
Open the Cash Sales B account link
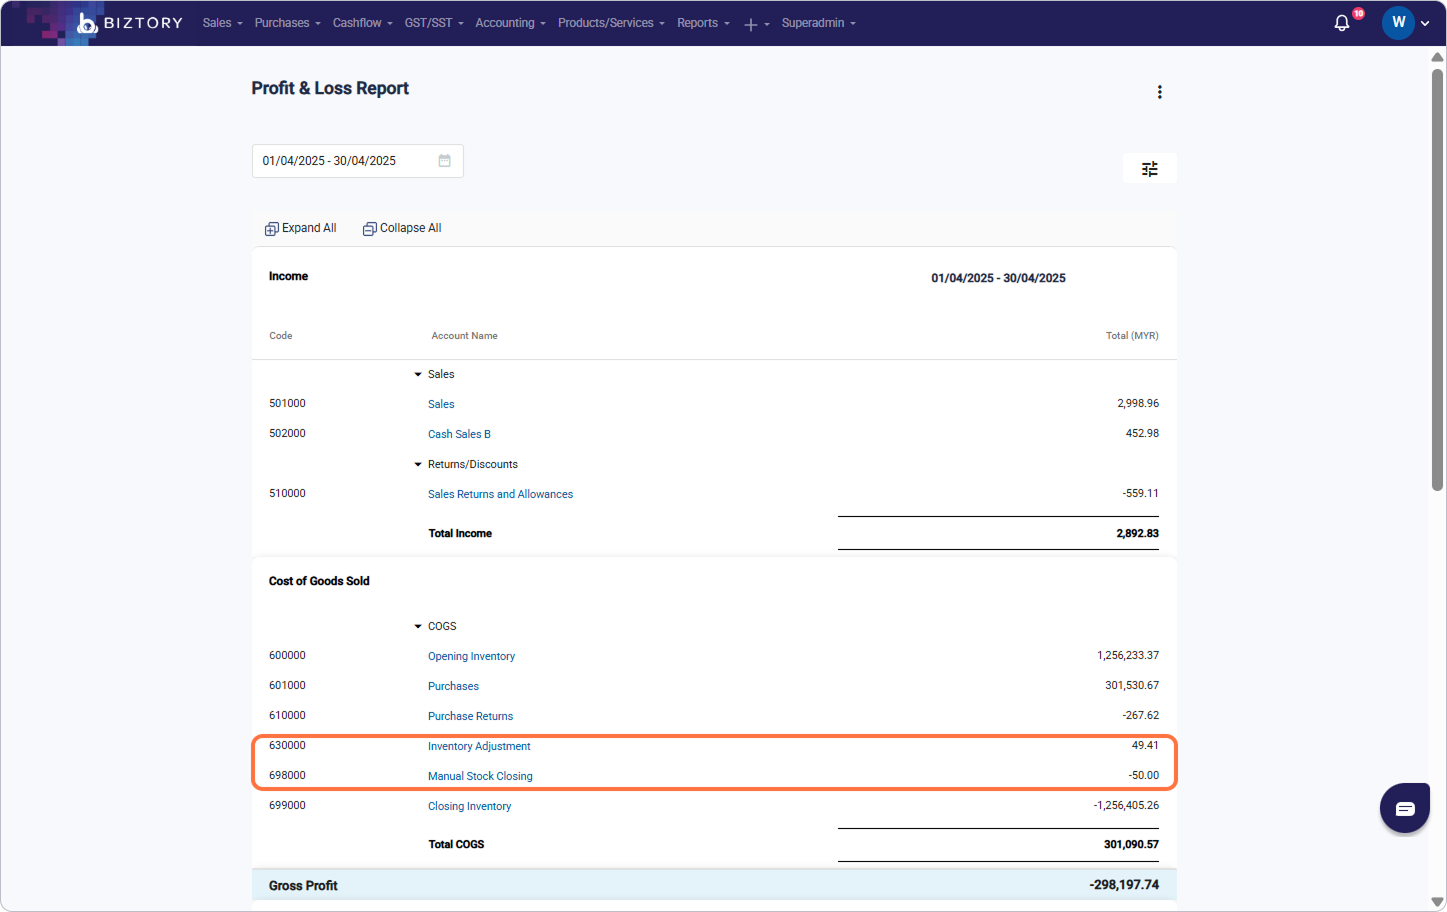click(x=459, y=434)
